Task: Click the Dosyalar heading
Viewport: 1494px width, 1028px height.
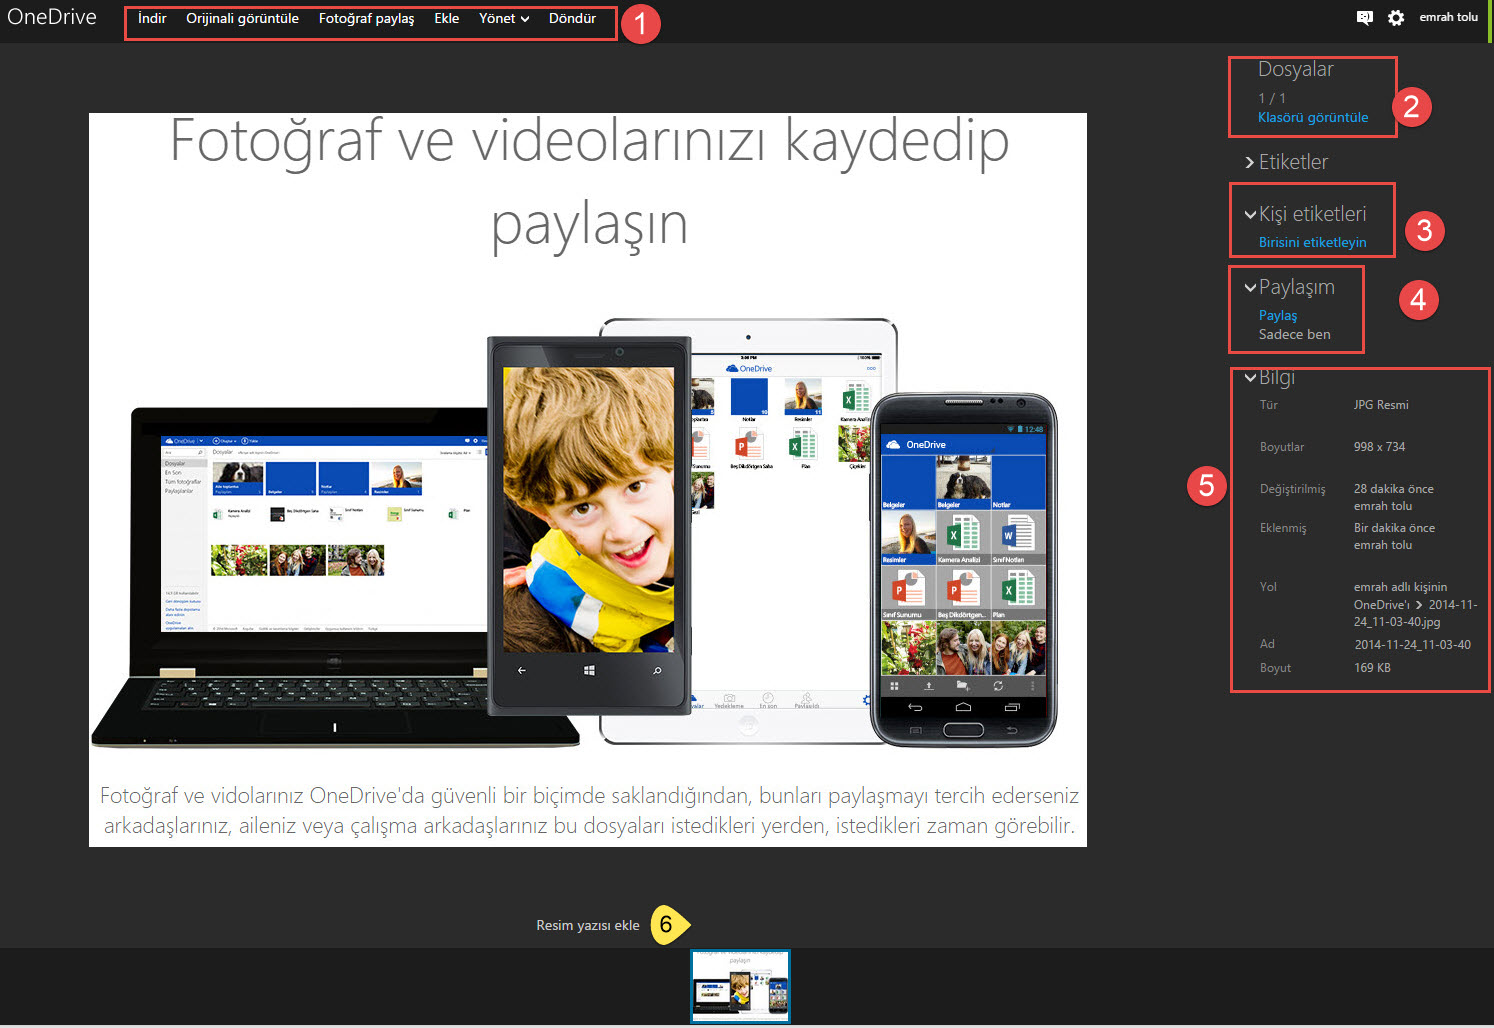Action: (x=1296, y=69)
